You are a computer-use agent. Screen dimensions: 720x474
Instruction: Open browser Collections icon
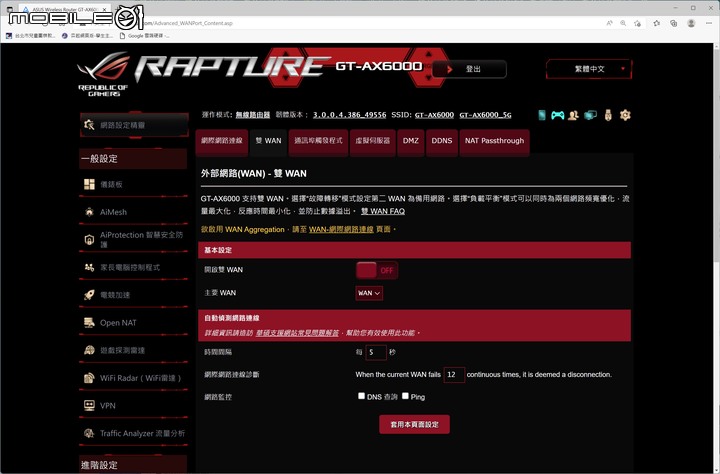click(674, 23)
